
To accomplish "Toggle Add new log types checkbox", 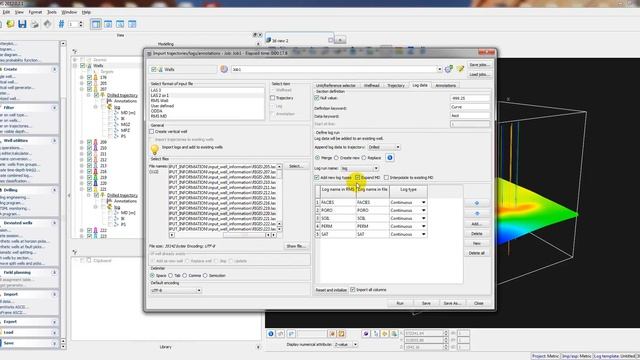I will [317, 178].
